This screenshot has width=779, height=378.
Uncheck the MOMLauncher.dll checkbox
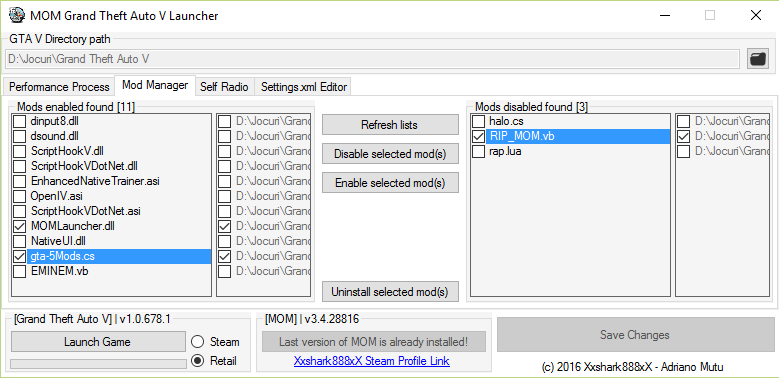pyautogui.click(x=19, y=226)
